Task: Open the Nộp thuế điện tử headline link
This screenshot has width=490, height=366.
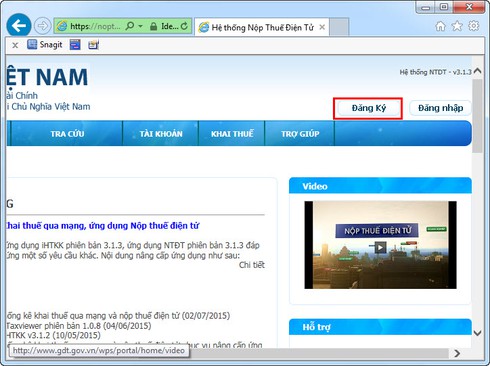Action: pyautogui.click(x=103, y=226)
